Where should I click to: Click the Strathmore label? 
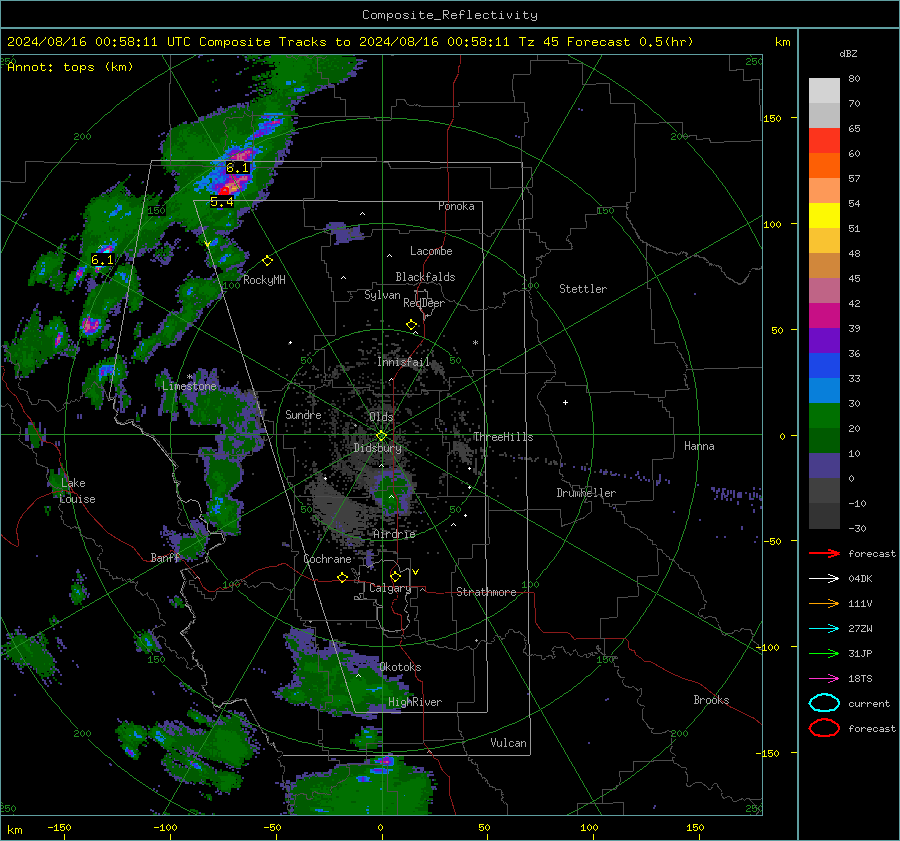click(486, 592)
